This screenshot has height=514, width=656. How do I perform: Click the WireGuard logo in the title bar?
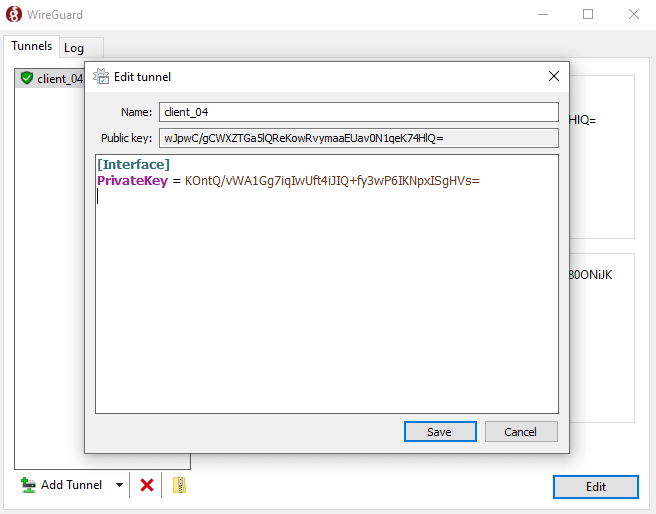click(x=14, y=15)
